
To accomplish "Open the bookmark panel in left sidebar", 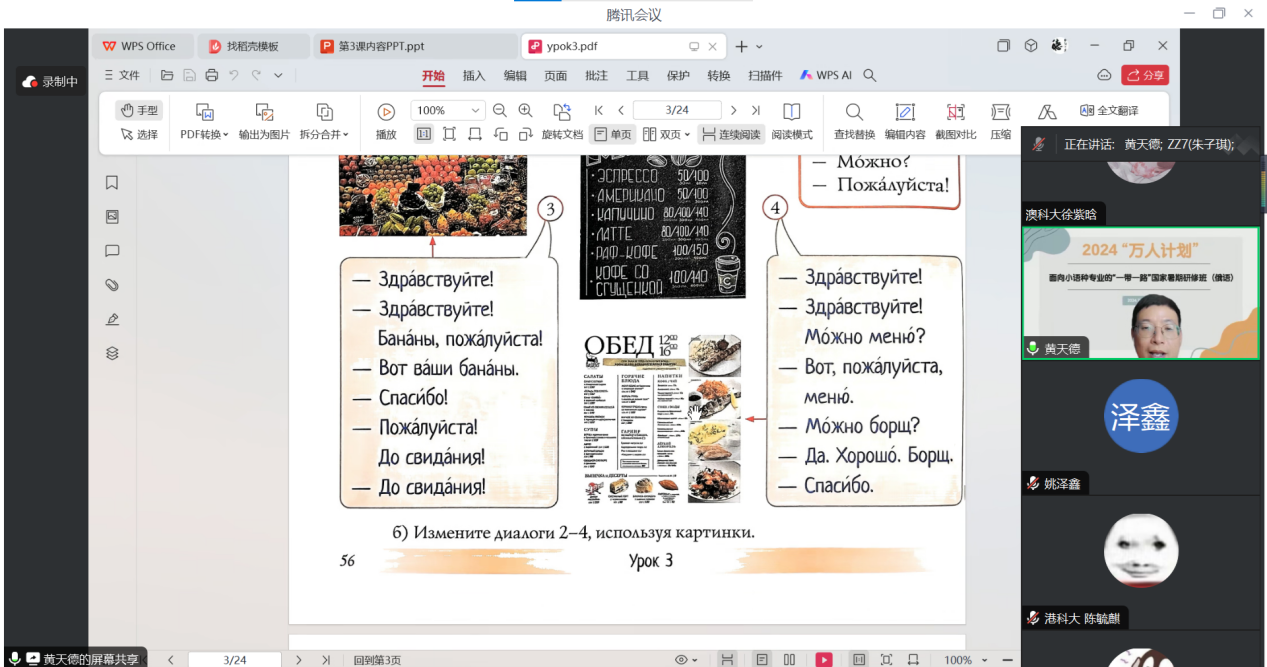I will 112,182.
